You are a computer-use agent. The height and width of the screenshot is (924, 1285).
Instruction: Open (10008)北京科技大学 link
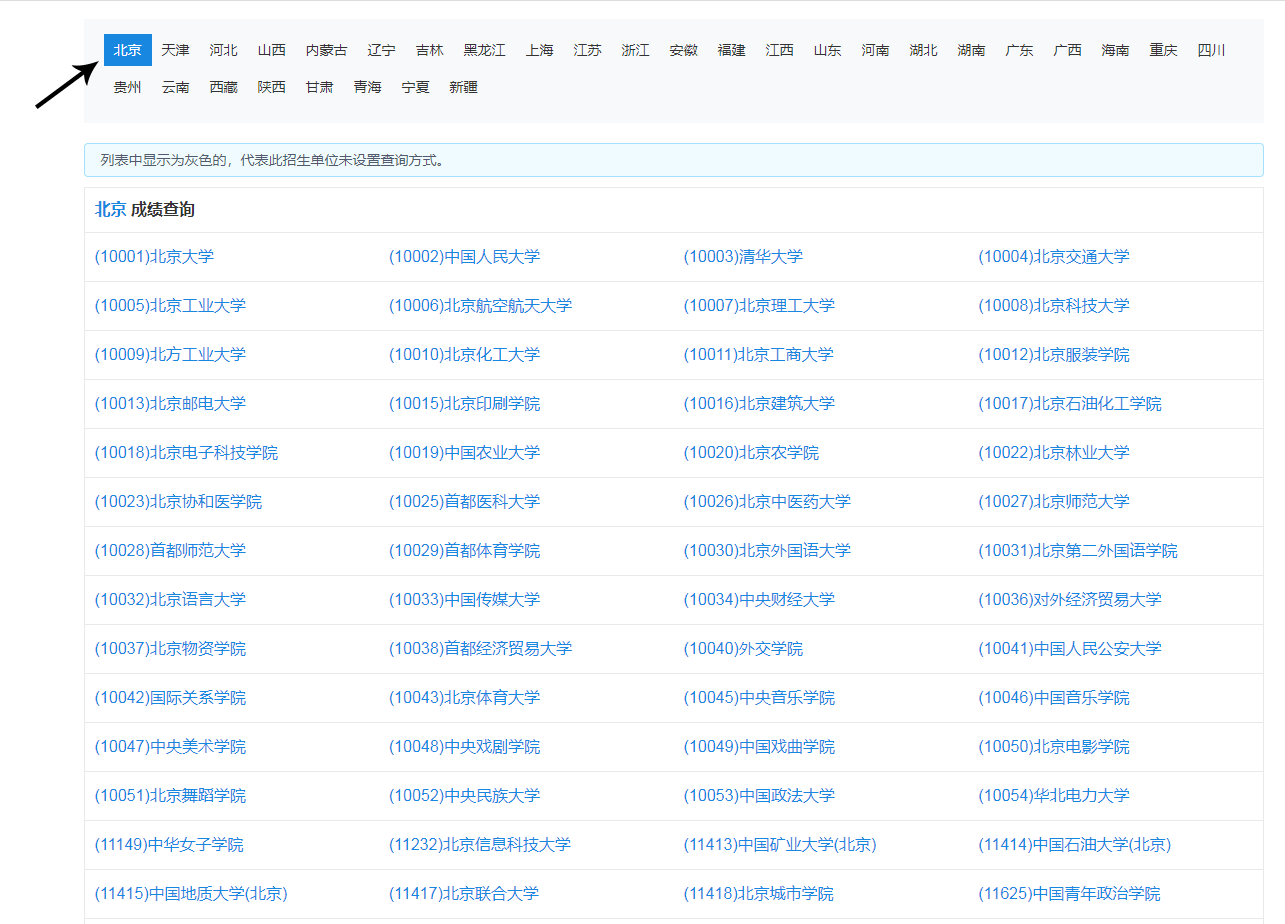tap(1054, 306)
